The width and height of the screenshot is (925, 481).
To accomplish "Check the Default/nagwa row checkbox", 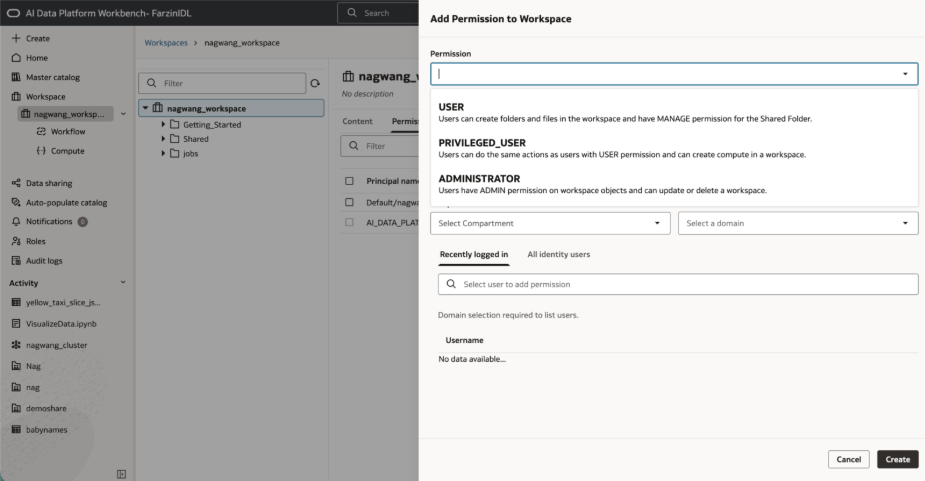I will point(349,202).
